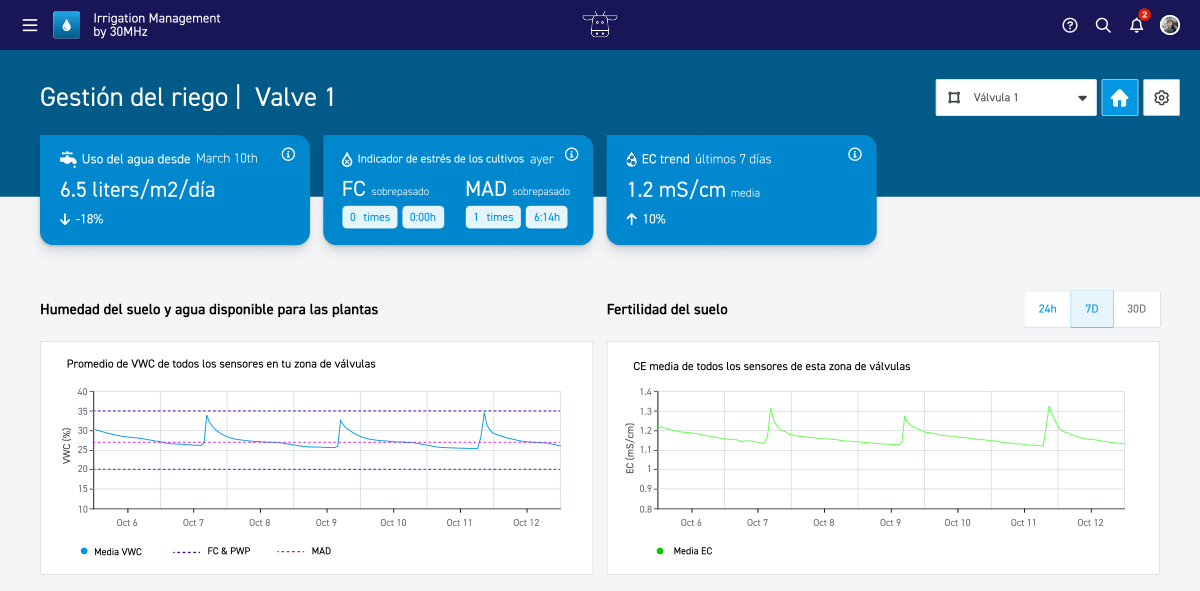Image resolution: width=1200 pixels, height=591 pixels.
Task: Open the Válvula 1 dropdown
Action: (1016, 97)
